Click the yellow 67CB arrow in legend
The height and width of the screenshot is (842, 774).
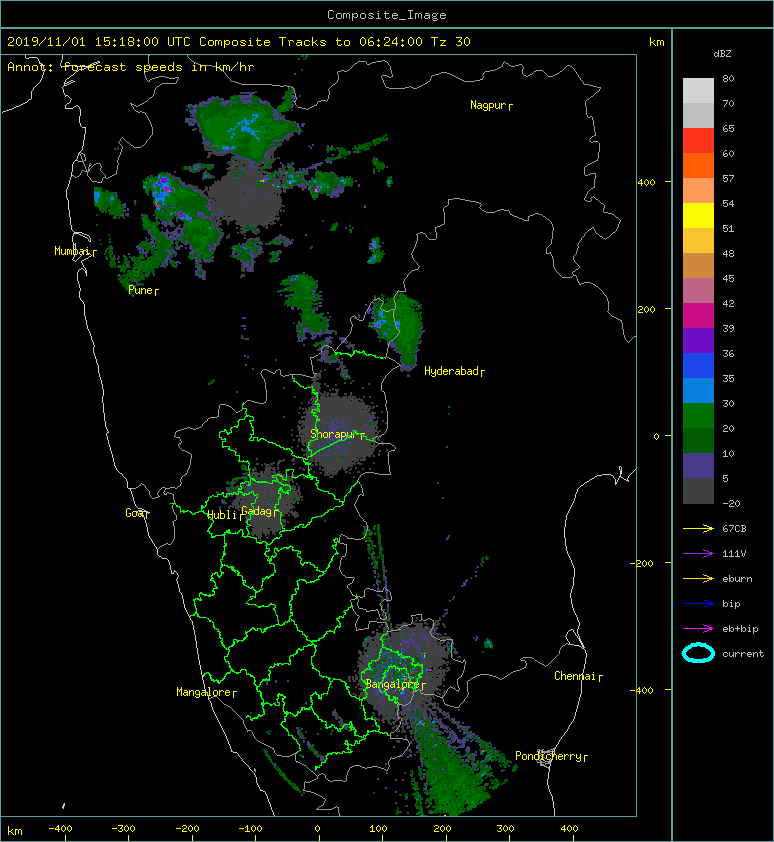click(698, 529)
